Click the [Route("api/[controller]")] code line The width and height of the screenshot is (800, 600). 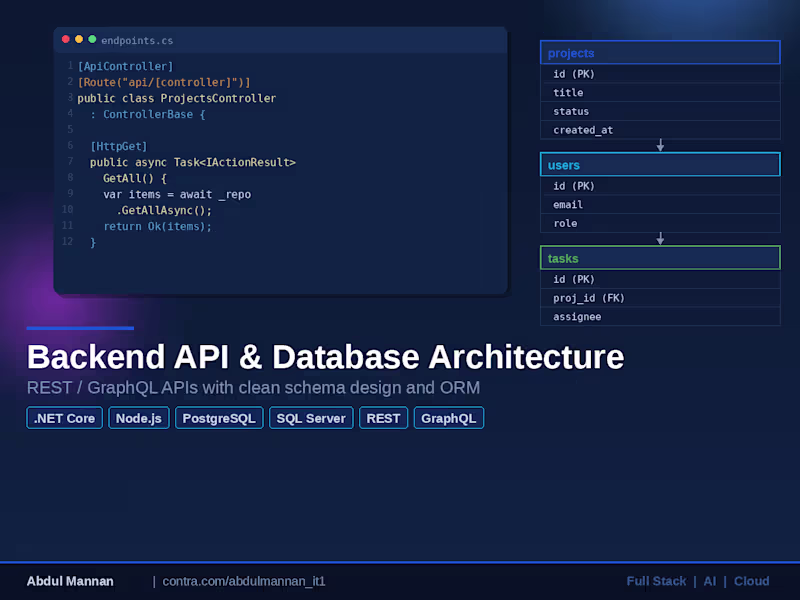164,82
